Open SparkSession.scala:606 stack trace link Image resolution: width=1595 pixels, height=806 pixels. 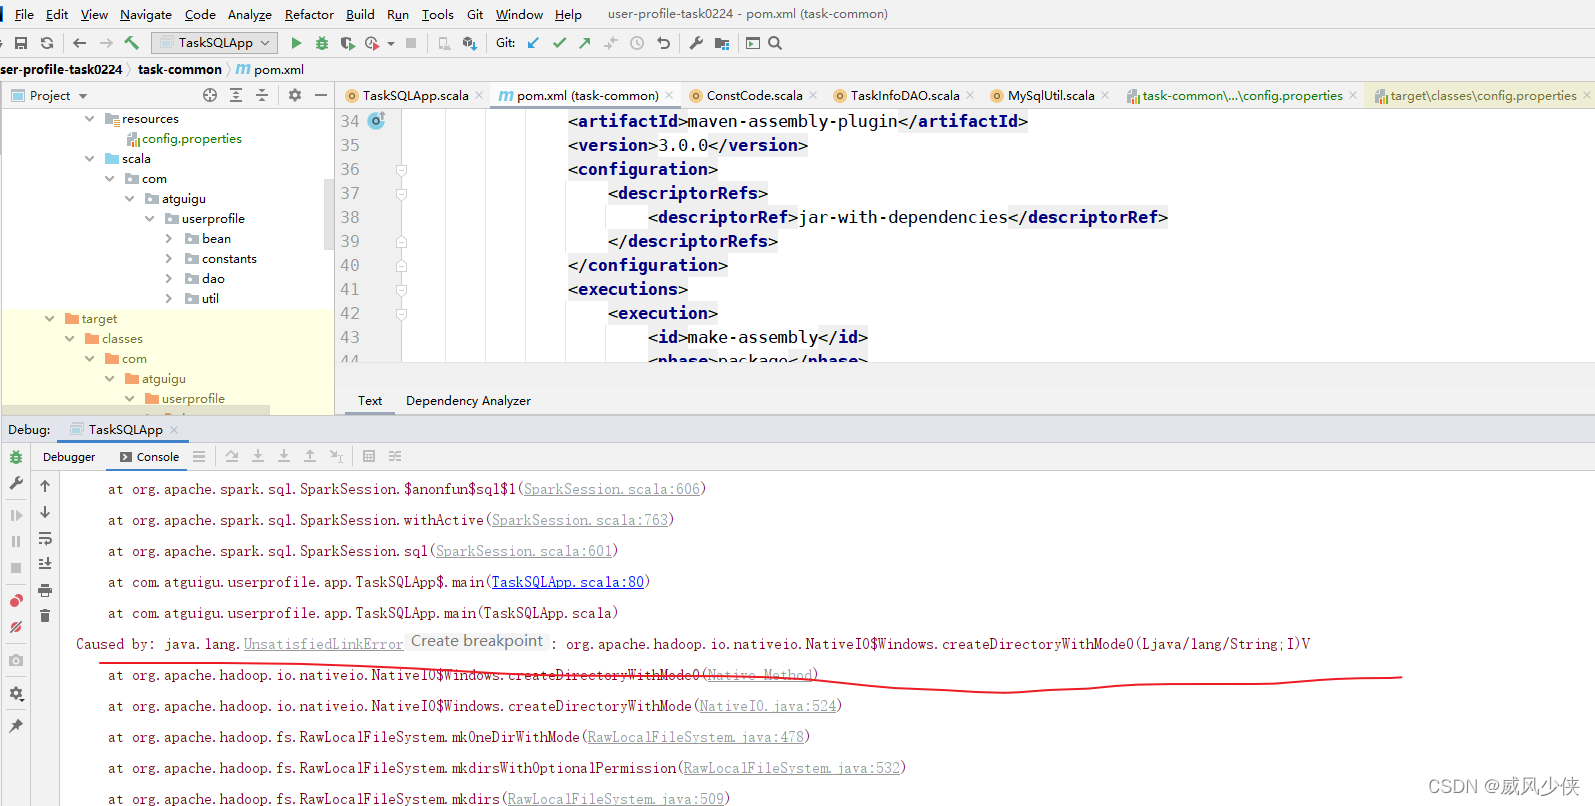click(x=612, y=489)
